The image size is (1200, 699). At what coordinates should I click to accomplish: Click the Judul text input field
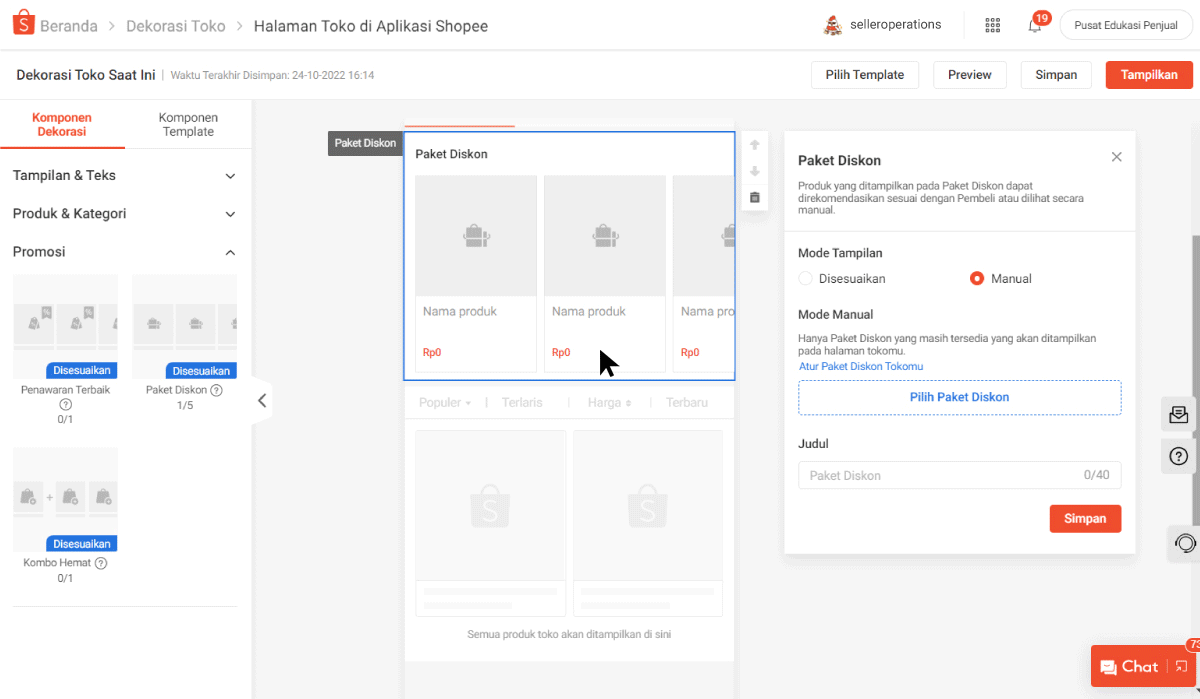tap(940, 475)
